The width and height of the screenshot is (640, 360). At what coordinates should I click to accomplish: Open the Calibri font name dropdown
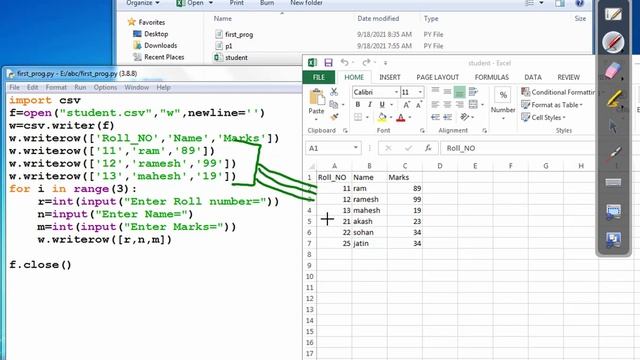tap(396, 92)
